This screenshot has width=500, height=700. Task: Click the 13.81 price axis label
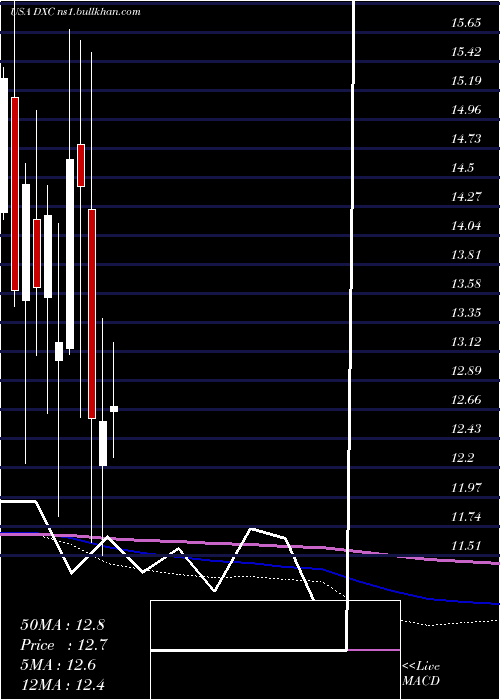pyautogui.click(x=466, y=255)
